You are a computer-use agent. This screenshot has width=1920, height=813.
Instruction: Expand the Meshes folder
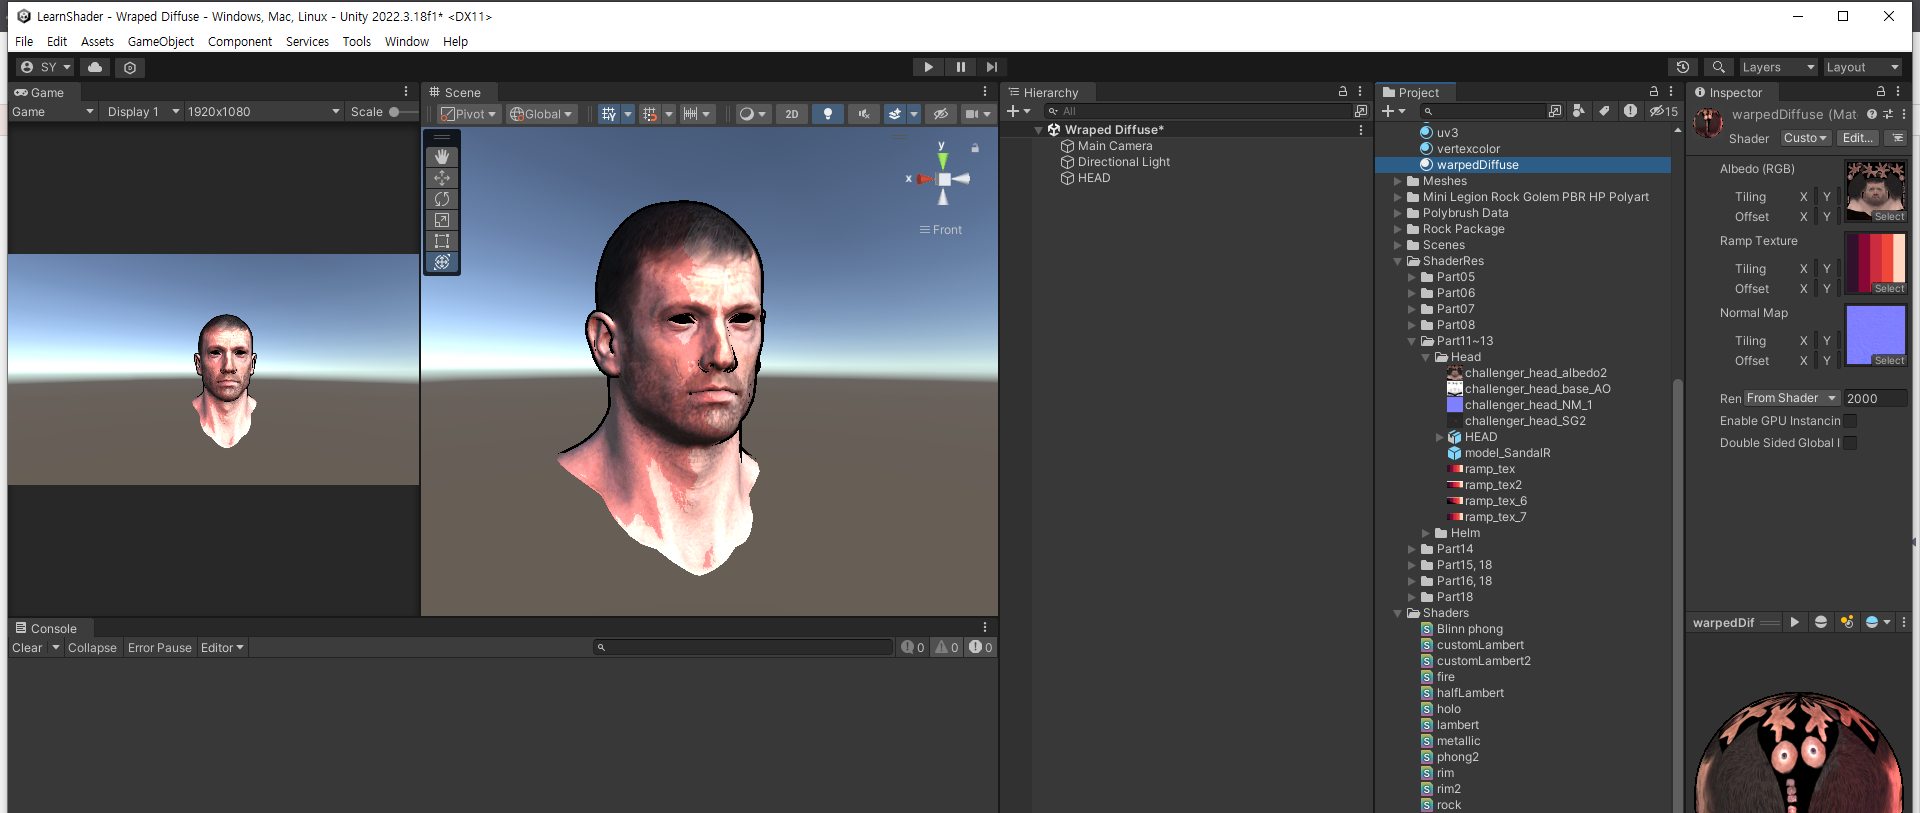[1398, 181]
